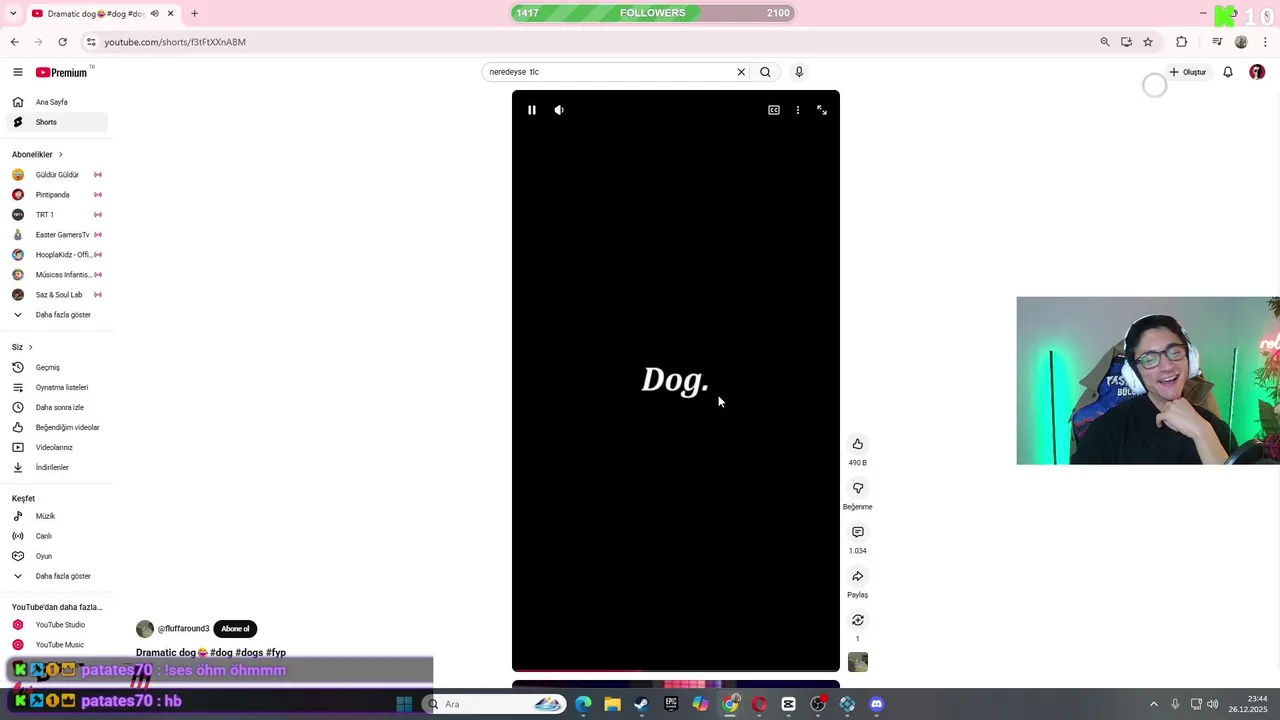The image size is (1280, 720).
Task: Open Epic Games Launcher from taskbar
Action: point(671,704)
